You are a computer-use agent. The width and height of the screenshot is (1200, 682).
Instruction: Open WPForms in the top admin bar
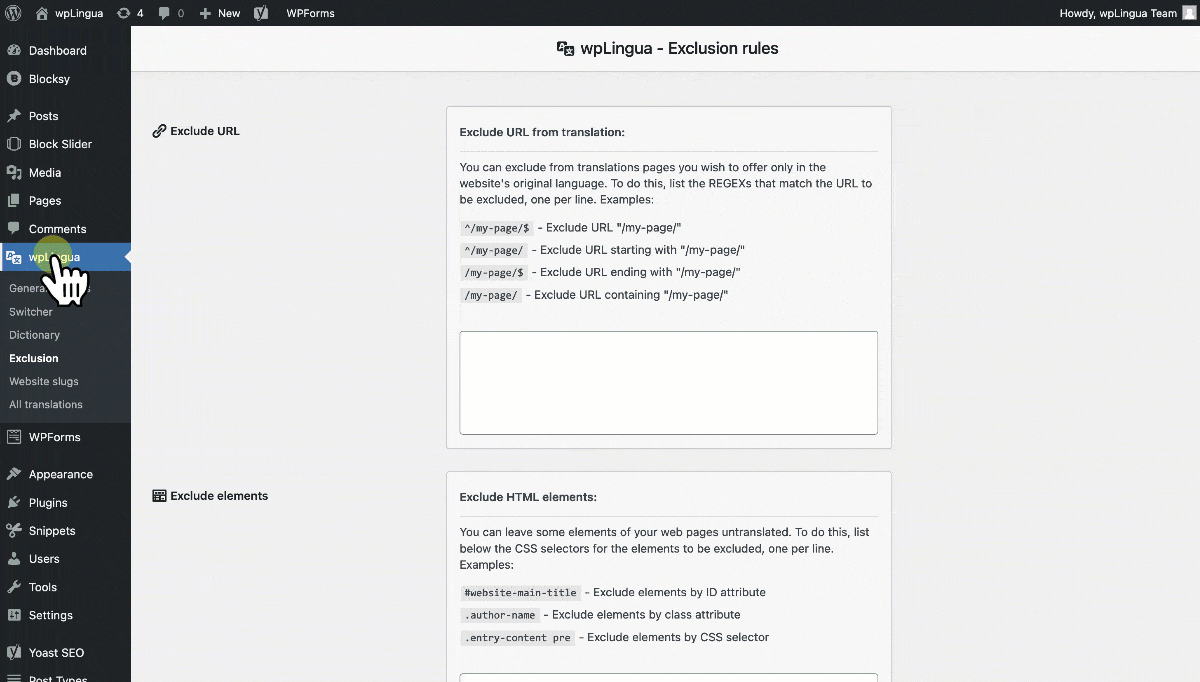coord(310,13)
